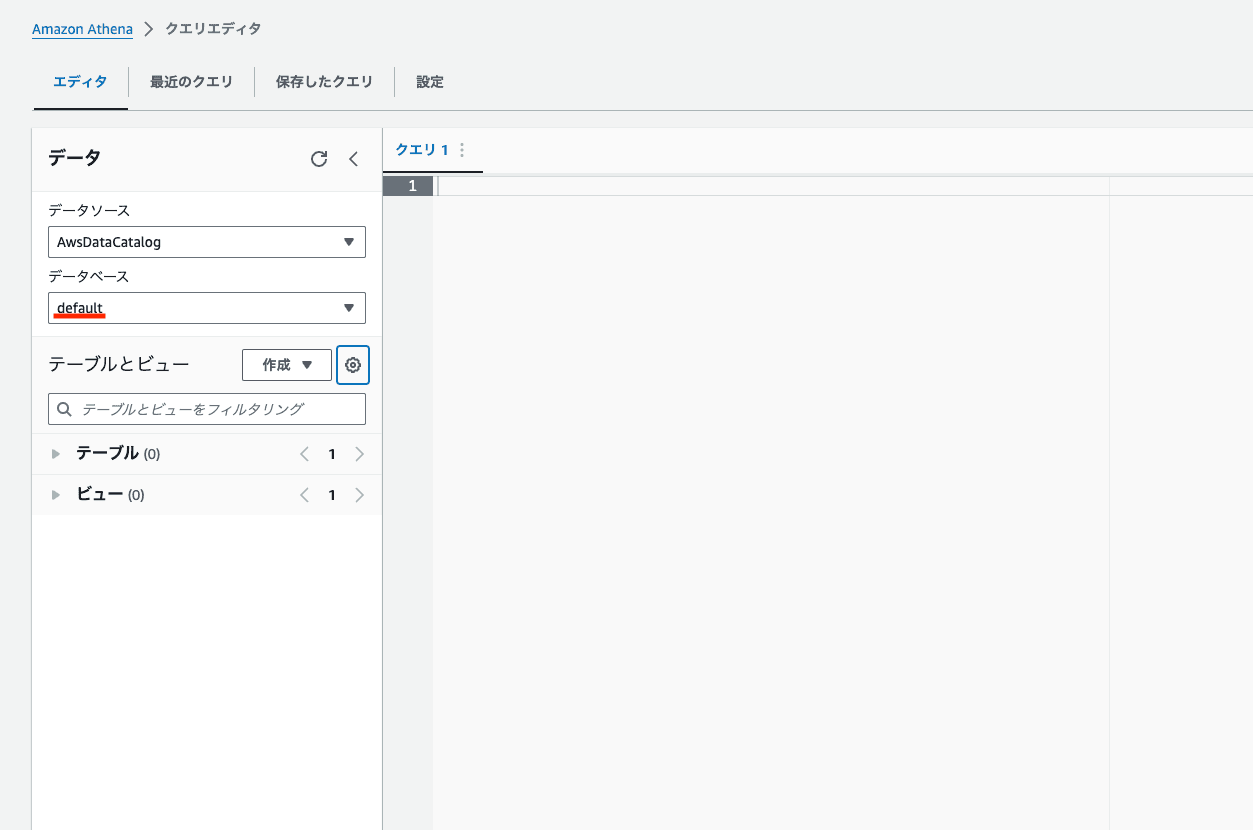The width and height of the screenshot is (1253, 830).
Task: Expand the ビュー section
Action: coord(56,495)
